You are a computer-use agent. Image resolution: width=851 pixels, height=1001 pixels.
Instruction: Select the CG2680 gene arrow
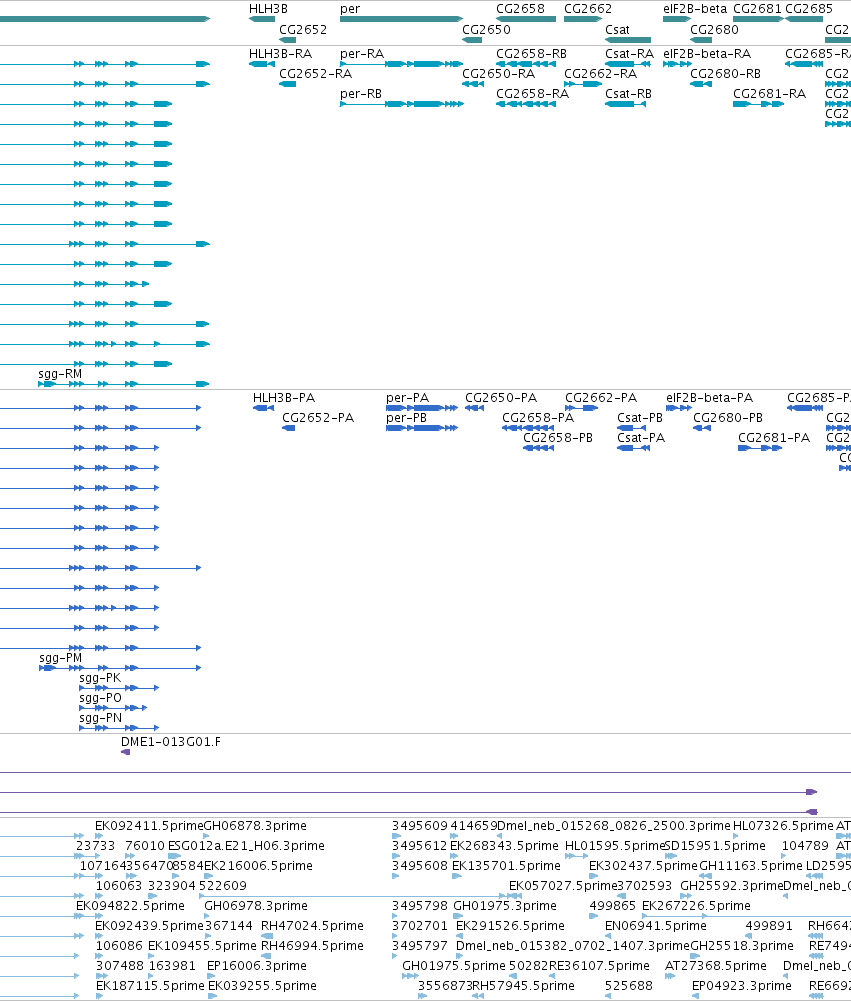pyautogui.click(x=701, y=40)
